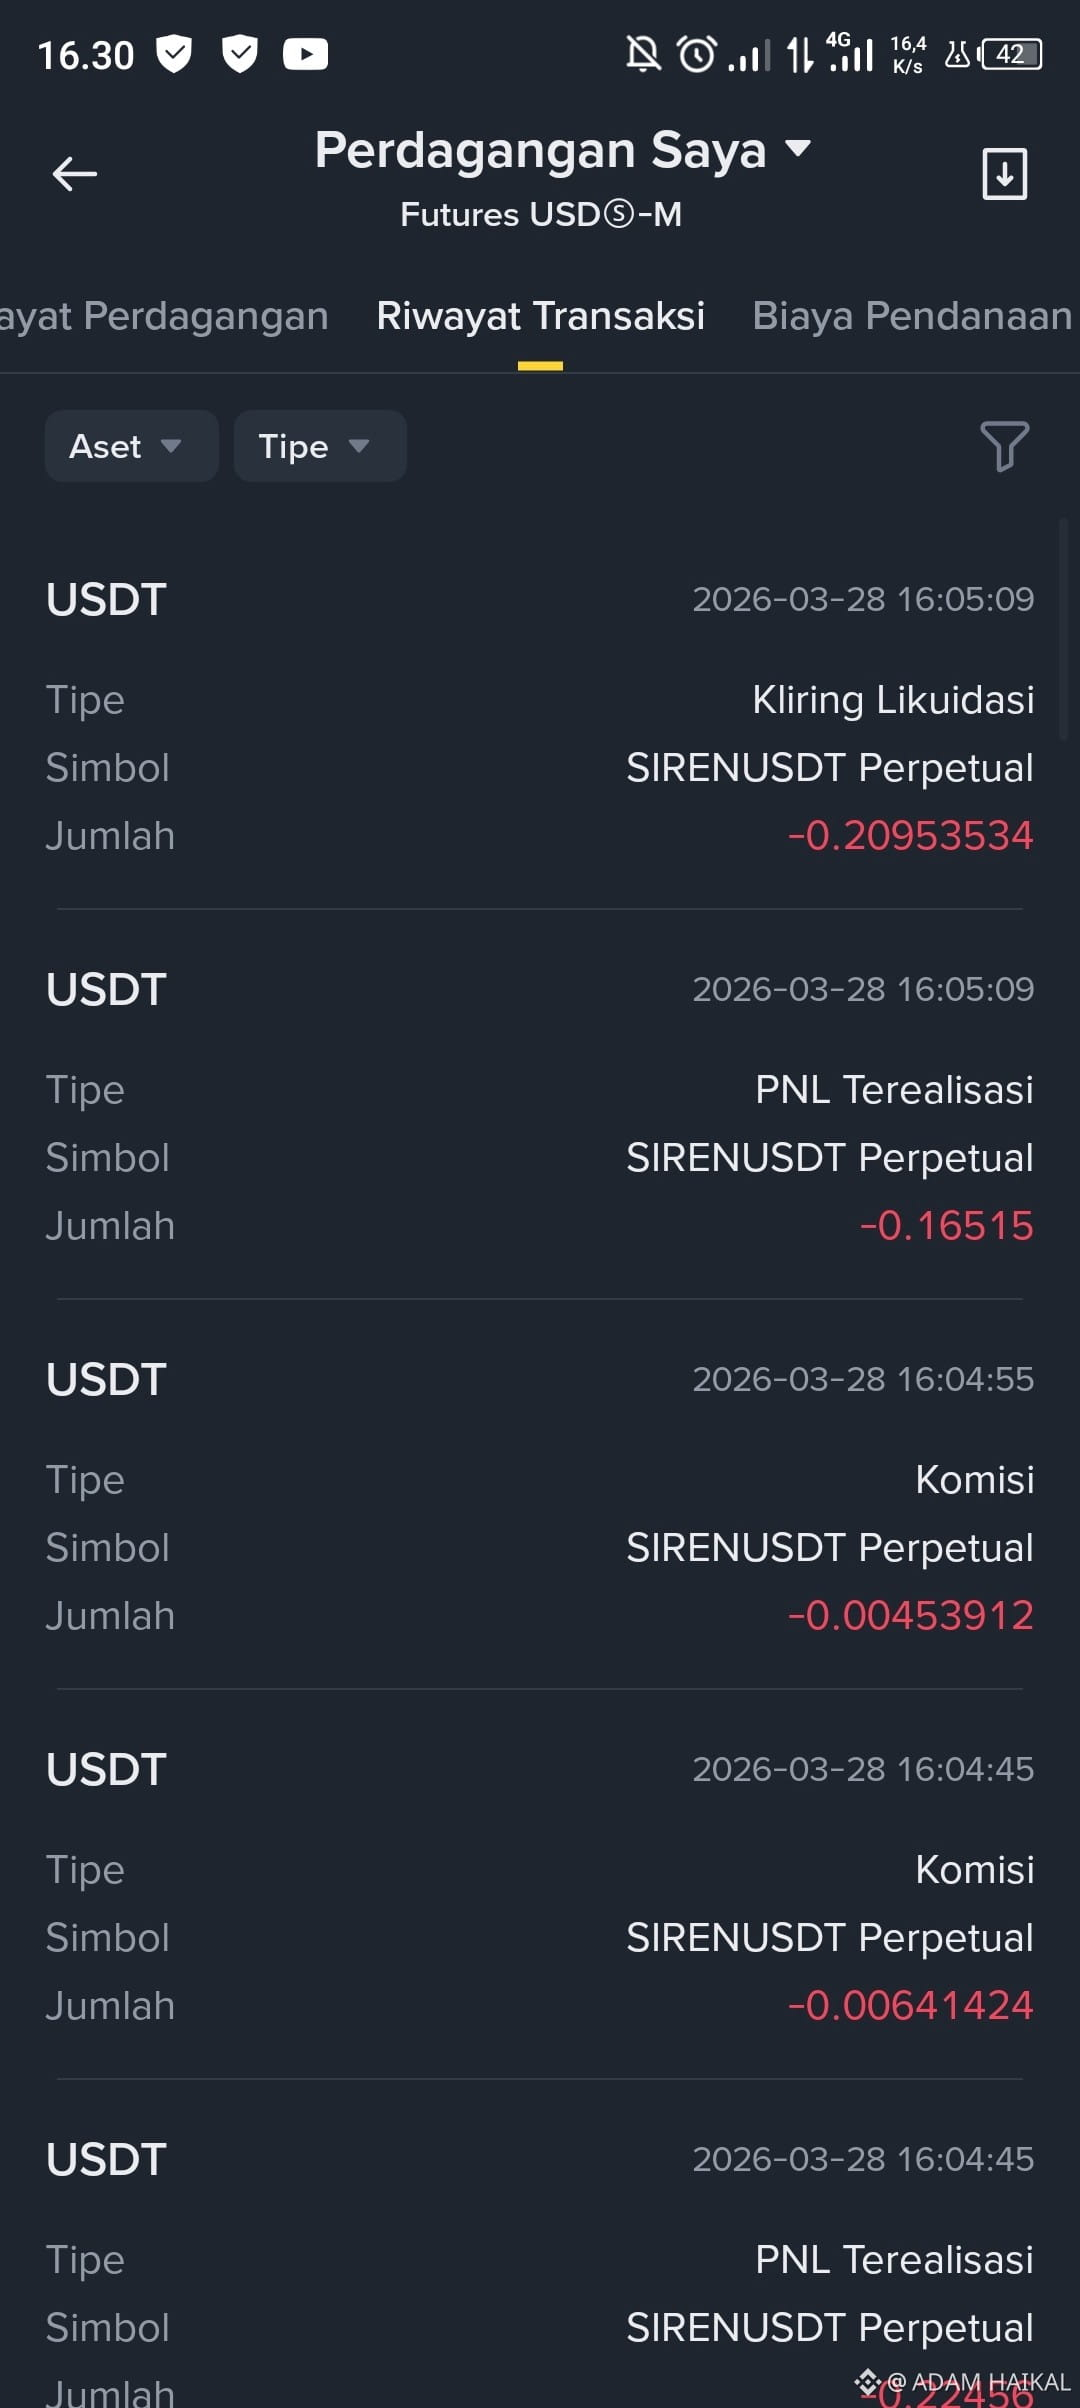Open the PNL Terealisasi -0.16515 entry

[540, 1106]
